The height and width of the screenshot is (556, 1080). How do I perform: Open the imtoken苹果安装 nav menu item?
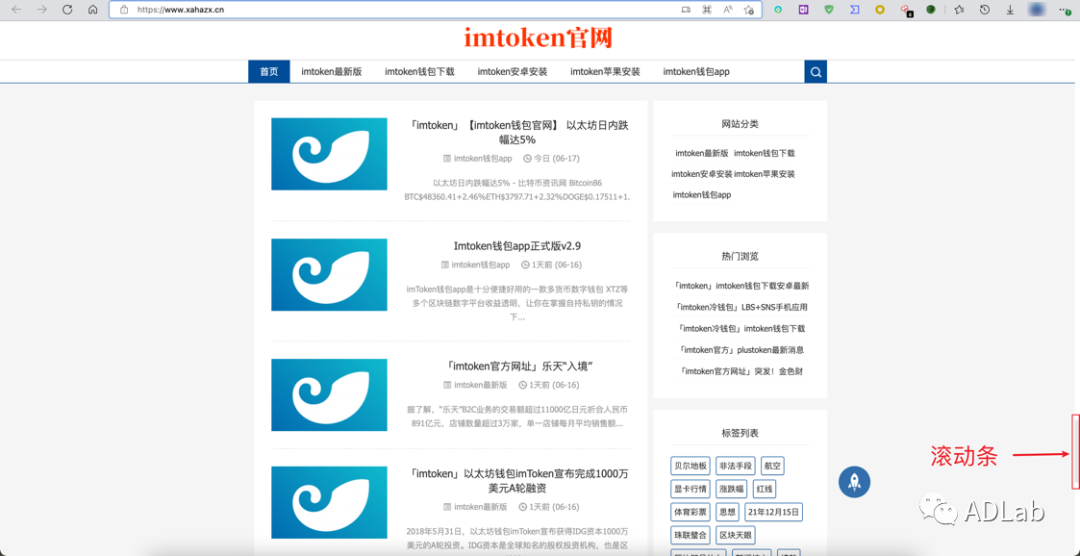pyautogui.click(x=605, y=72)
